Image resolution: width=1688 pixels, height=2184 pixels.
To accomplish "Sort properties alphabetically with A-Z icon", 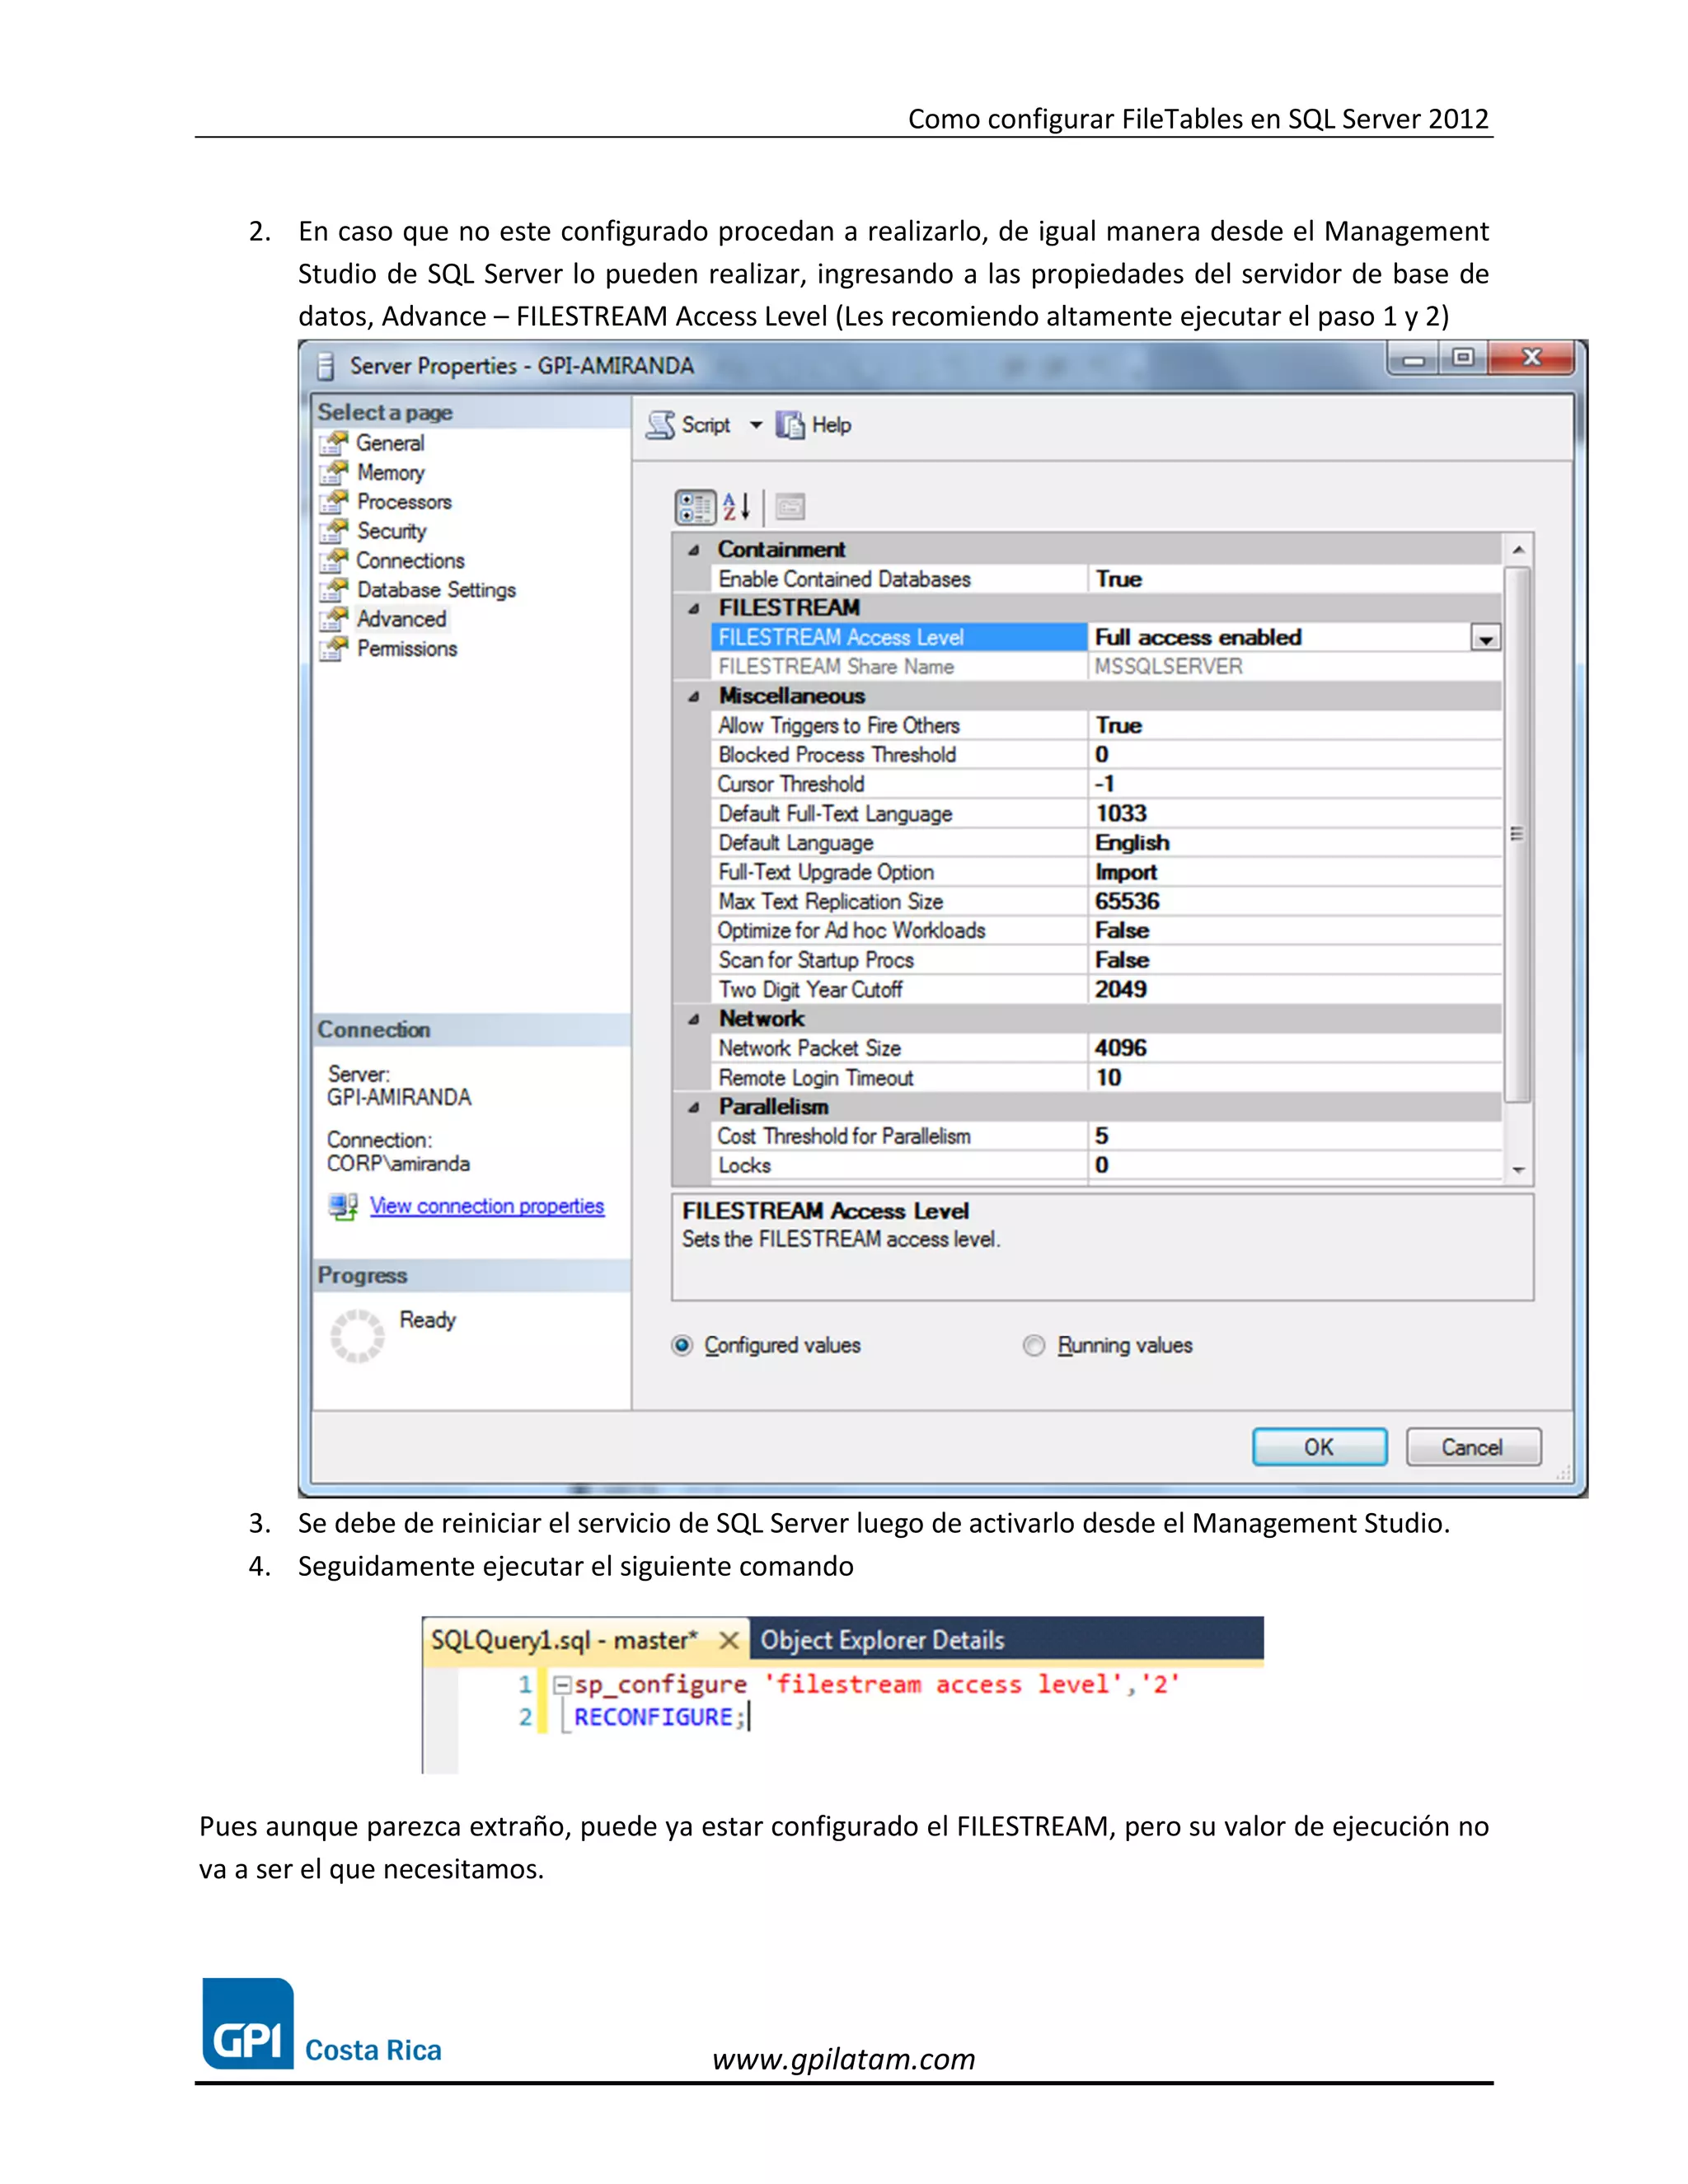I will point(736,507).
